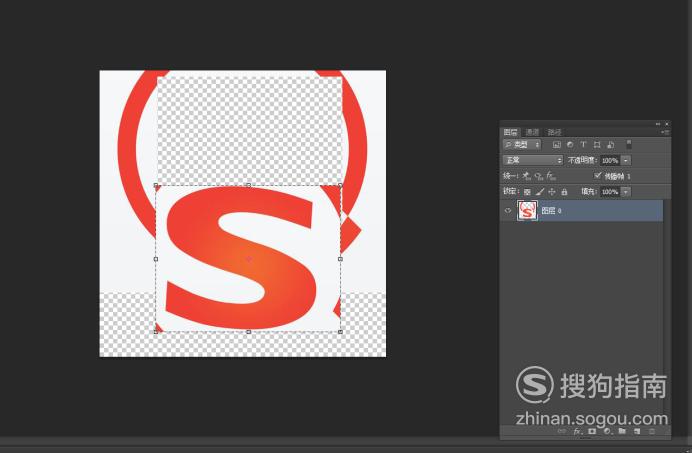This screenshot has width=692, height=453.
Task: Lock all with padlock icon
Action: coord(564,192)
